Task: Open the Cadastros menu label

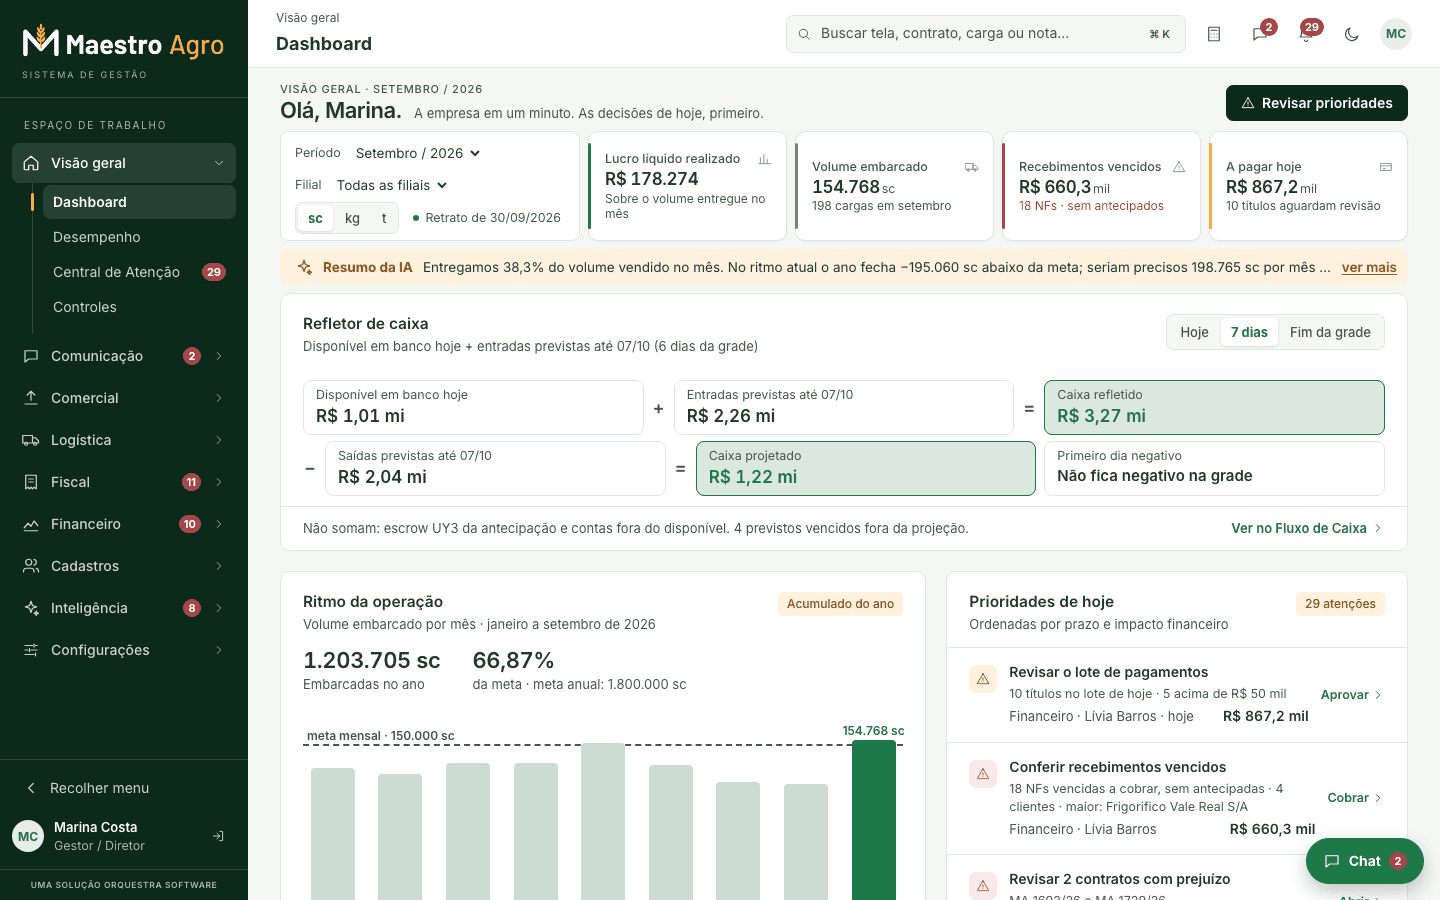Action: click(85, 566)
